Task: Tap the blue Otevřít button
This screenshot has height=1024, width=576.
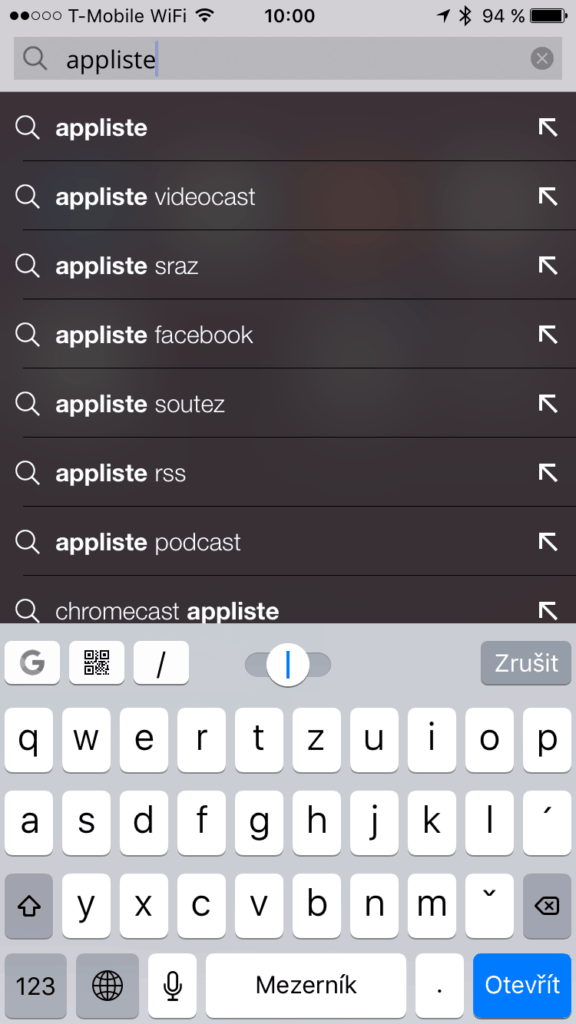Action: point(522,985)
